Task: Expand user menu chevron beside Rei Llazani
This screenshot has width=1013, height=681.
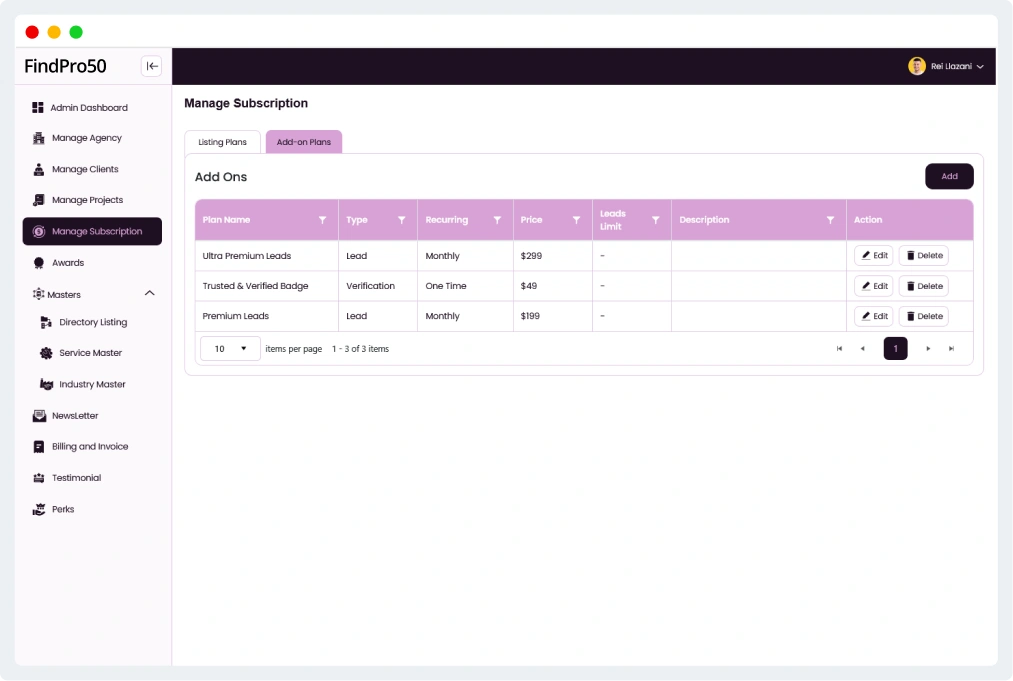Action: (980, 67)
